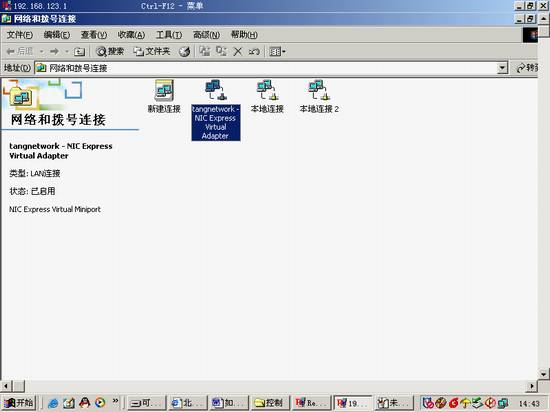
Task: Click the horizontal scrollbar right arrow
Action: coord(532,386)
